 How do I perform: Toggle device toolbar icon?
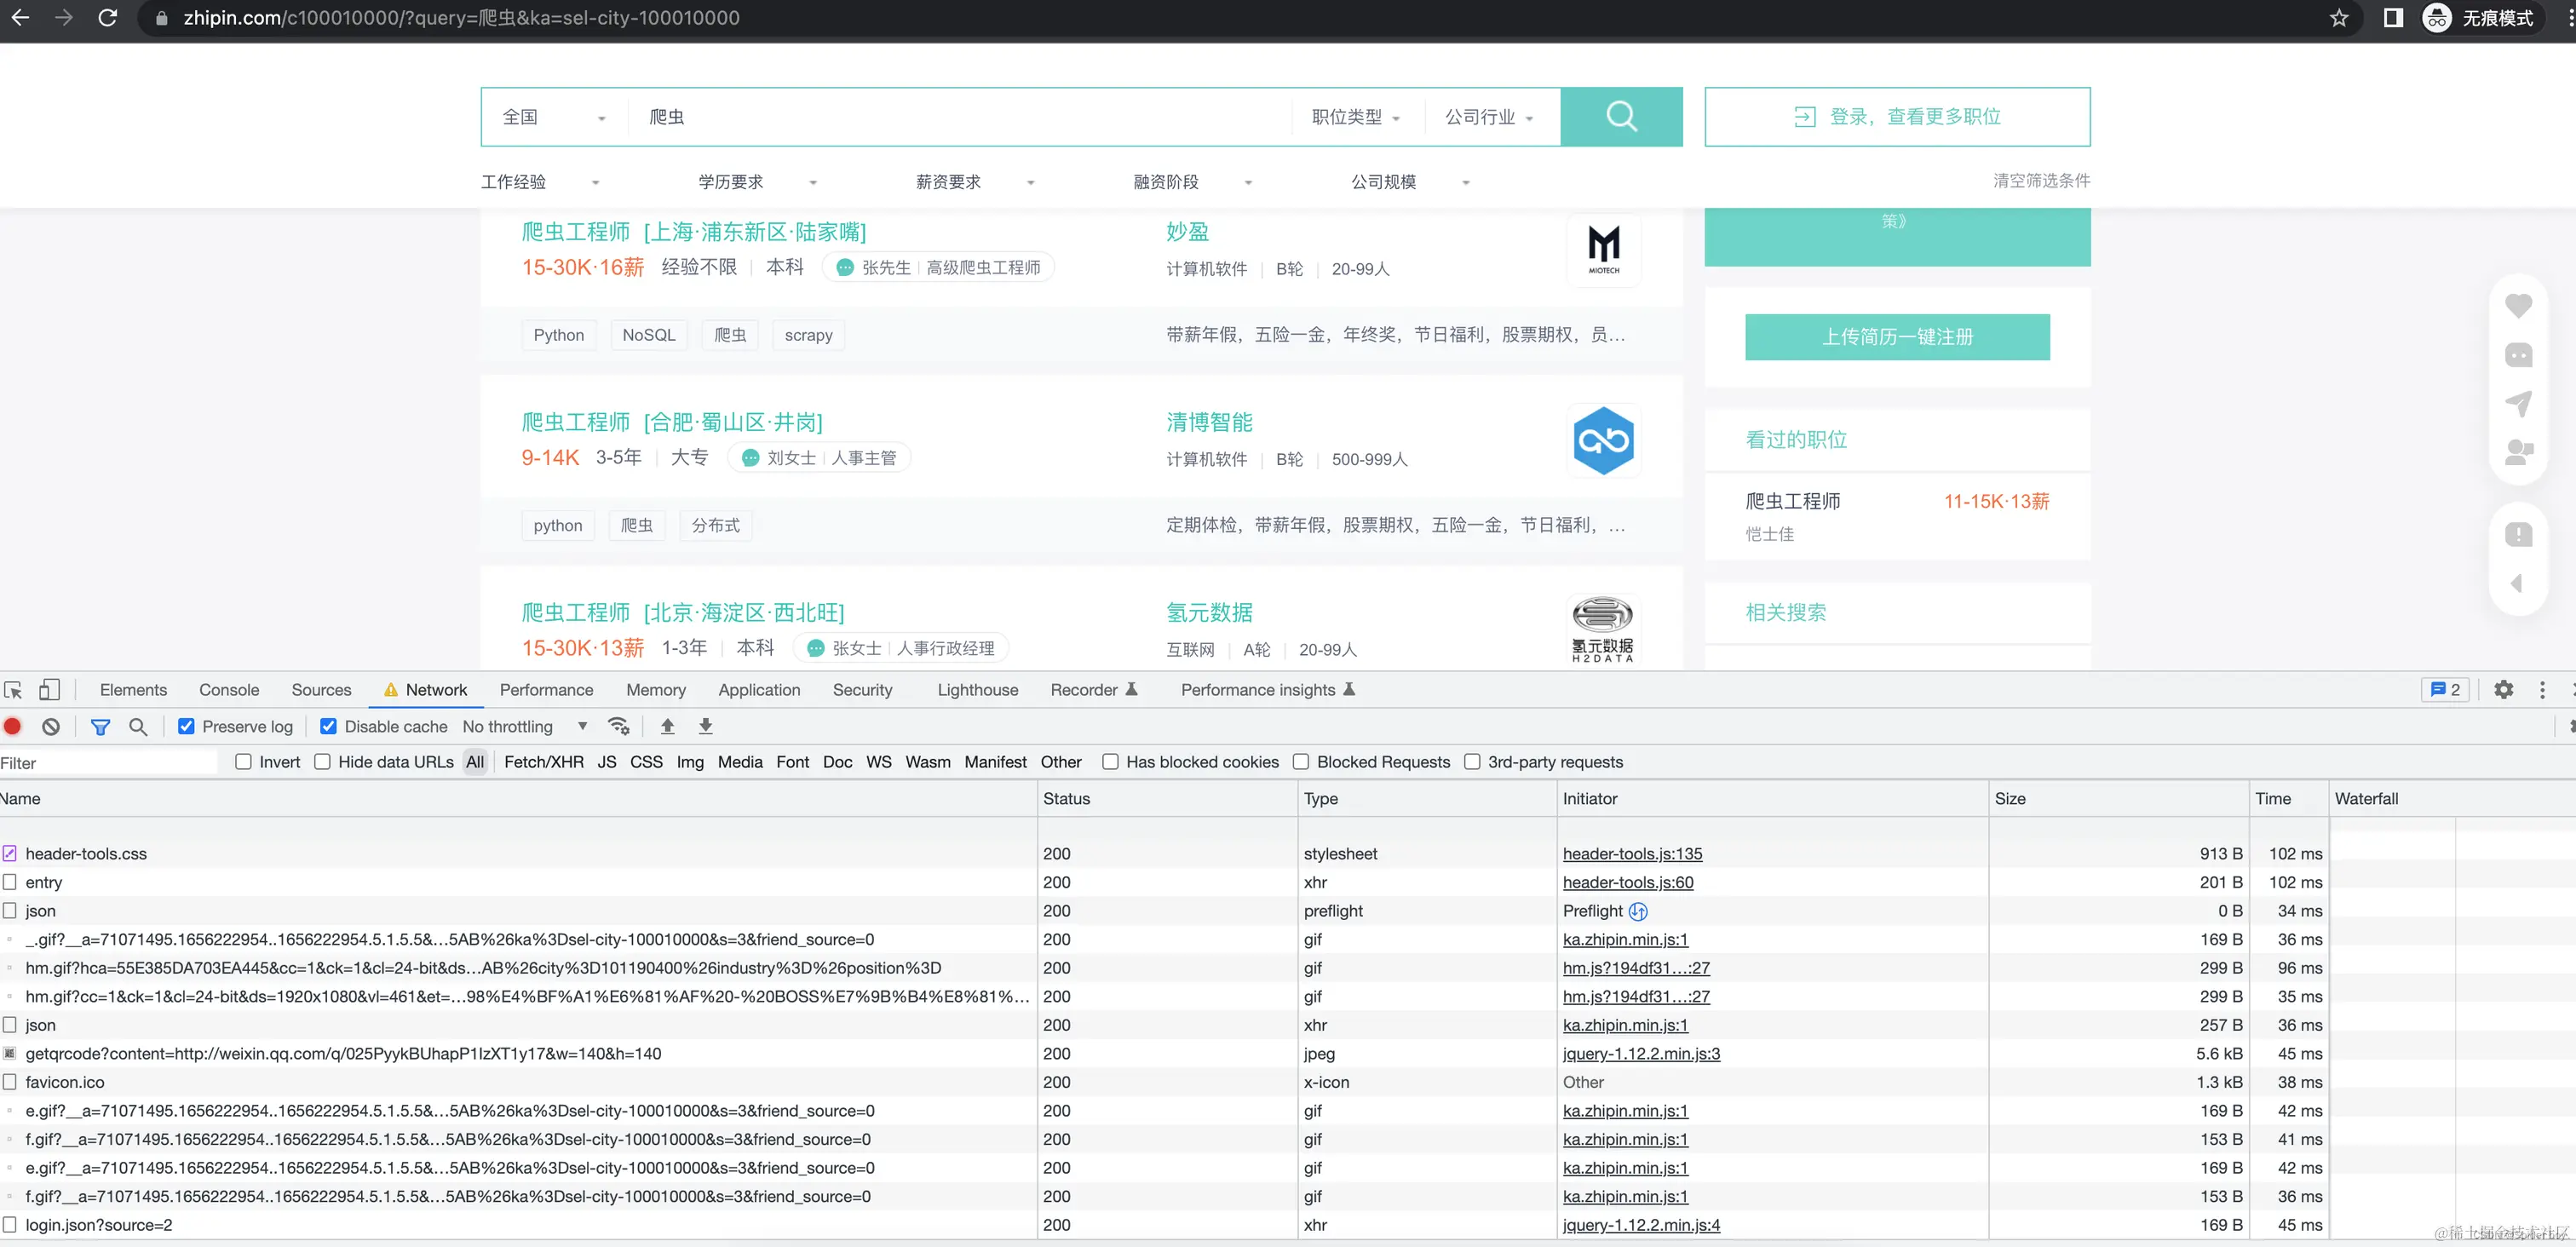tap(49, 690)
